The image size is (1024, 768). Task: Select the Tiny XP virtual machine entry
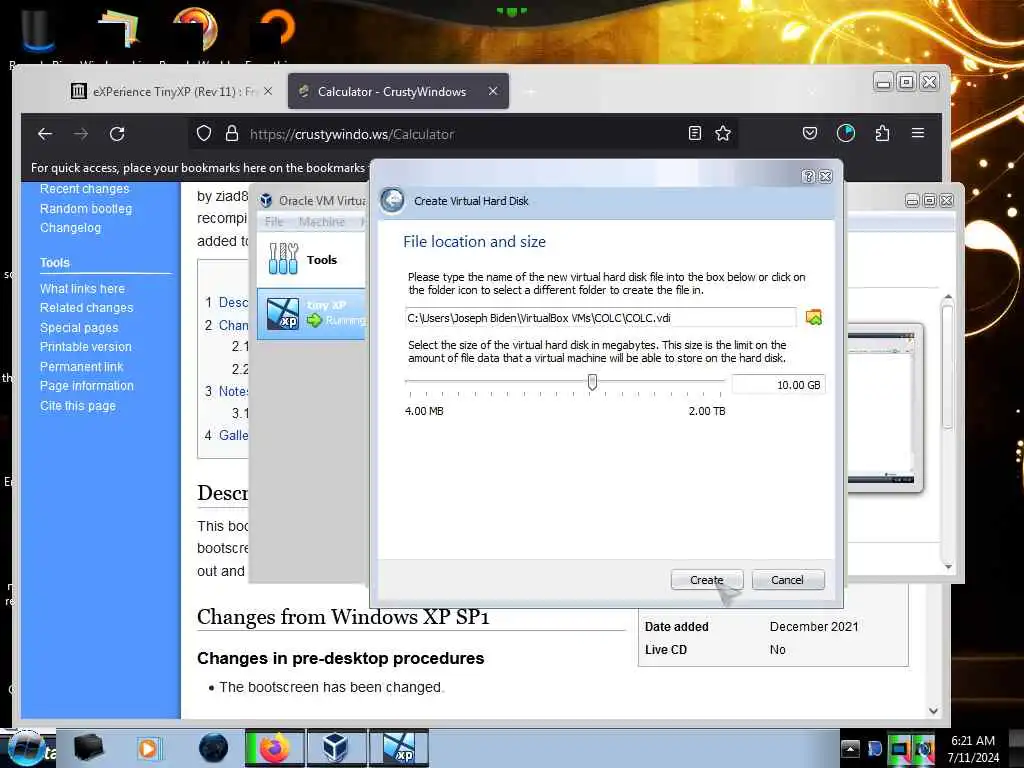312,313
